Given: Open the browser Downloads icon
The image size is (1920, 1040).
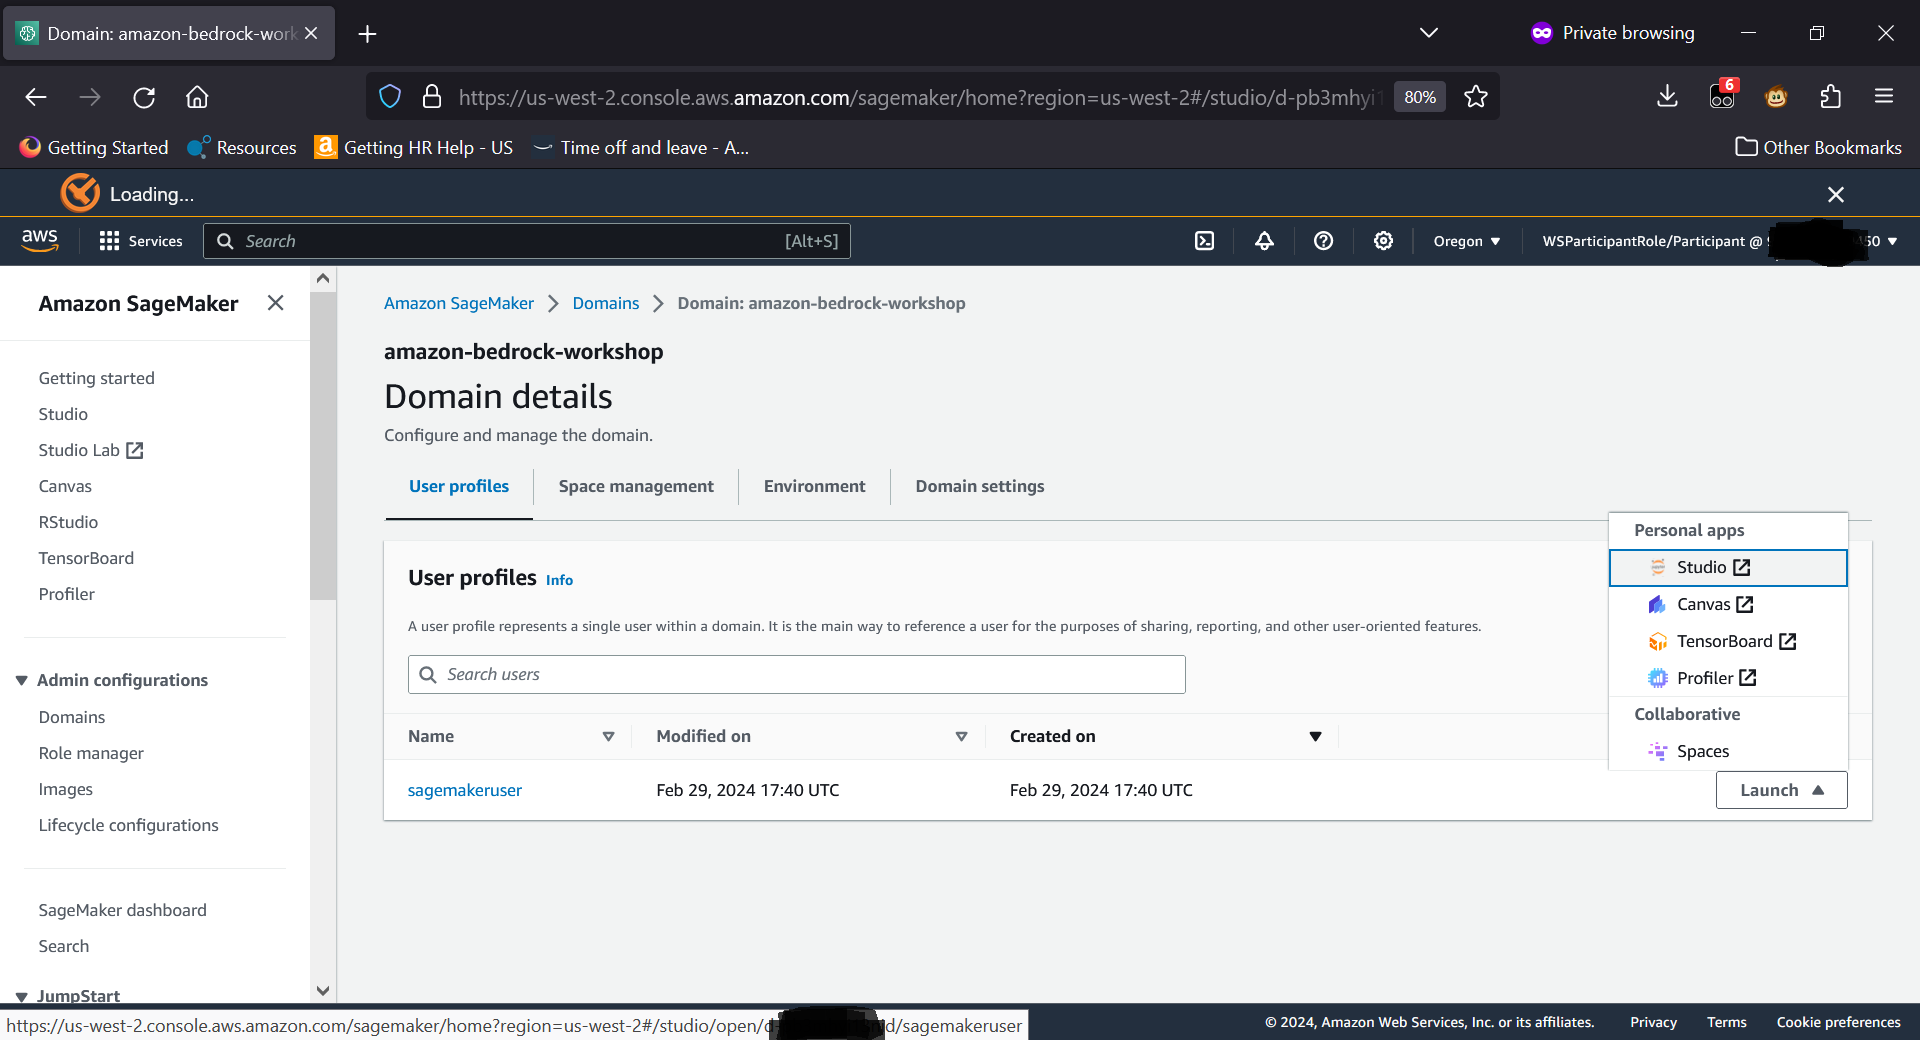Looking at the screenshot, I should click(x=1667, y=97).
